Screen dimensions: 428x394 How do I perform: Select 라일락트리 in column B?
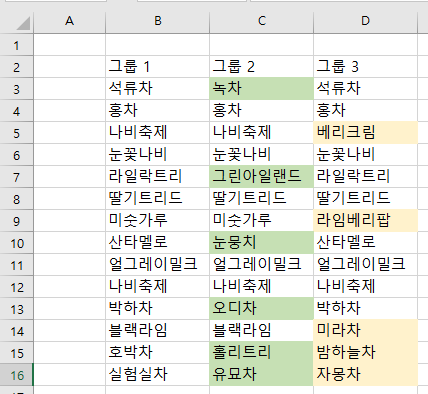[158, 177]
